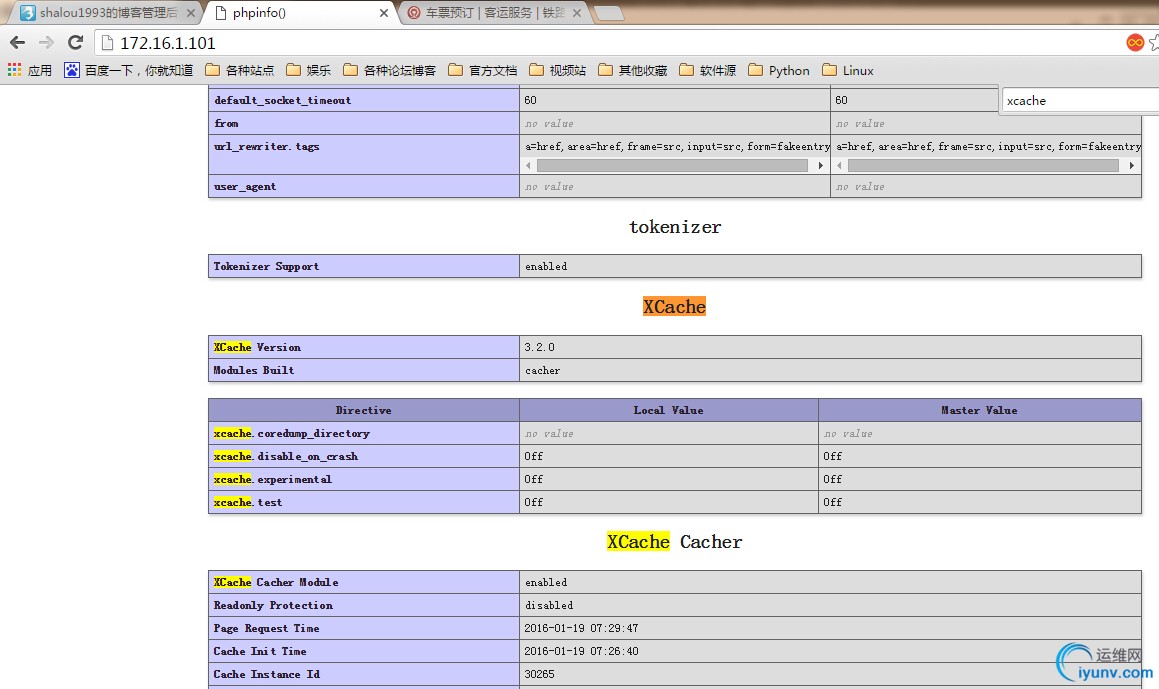The image size is (1159, 689).
Task: Click Cache Init Time value 2016-01-19 07:26:40
Action: (581, 651)
